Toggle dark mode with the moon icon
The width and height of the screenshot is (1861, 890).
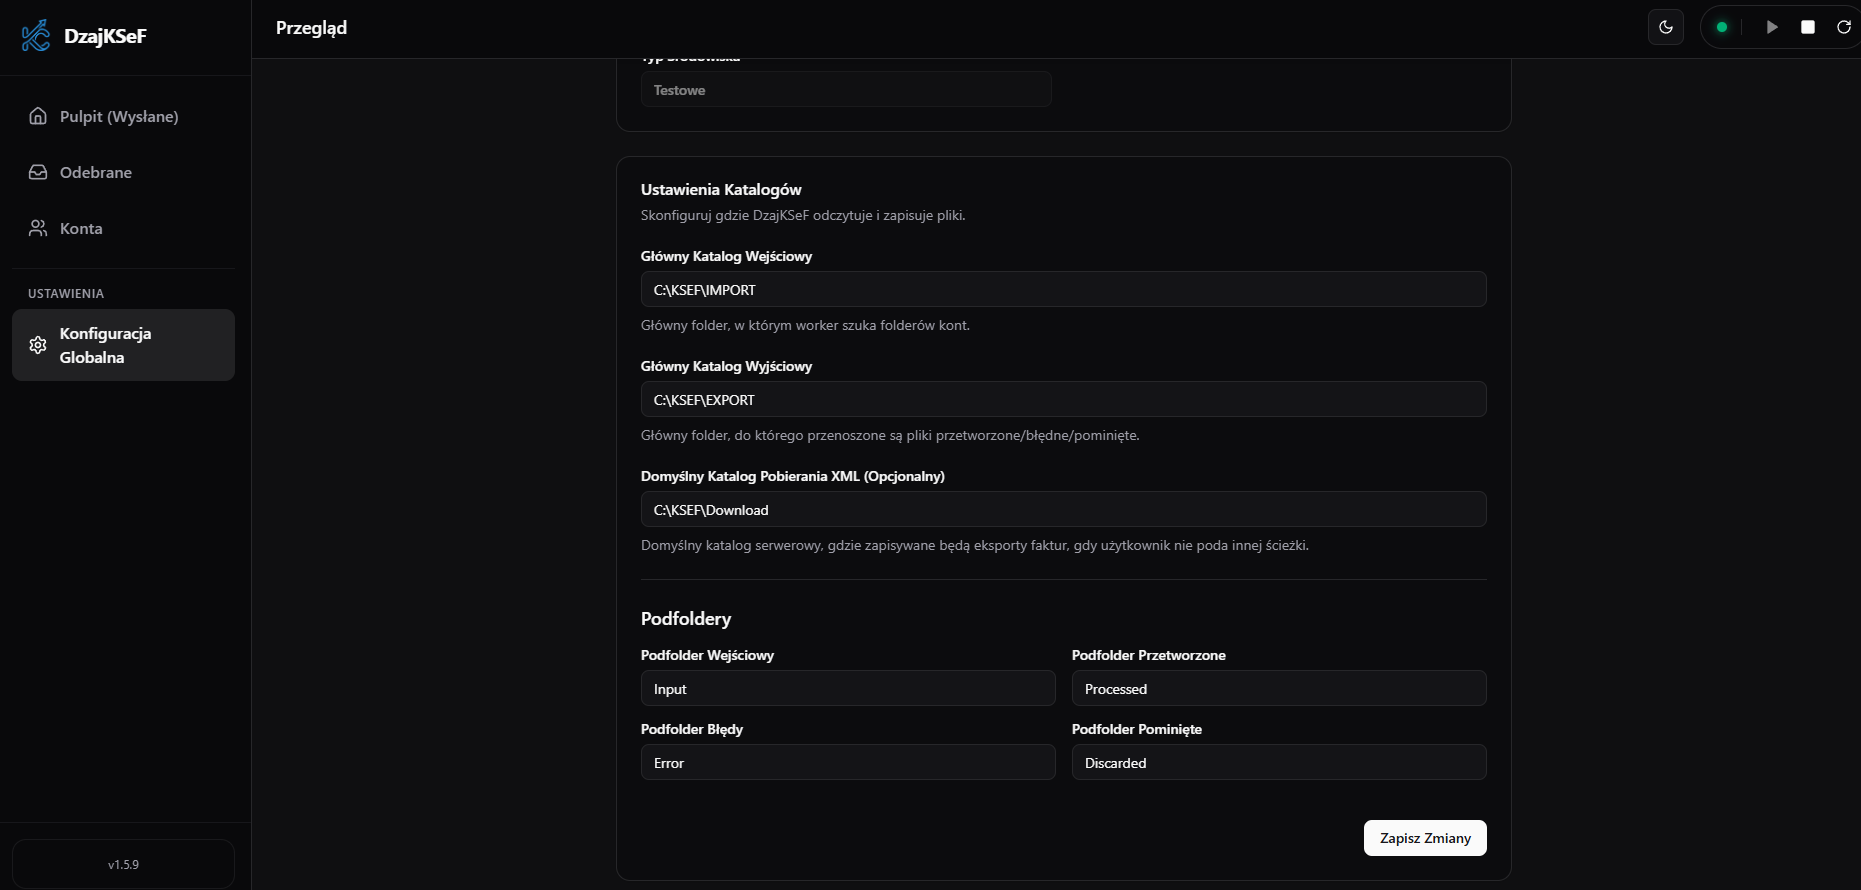point(1666,27)
